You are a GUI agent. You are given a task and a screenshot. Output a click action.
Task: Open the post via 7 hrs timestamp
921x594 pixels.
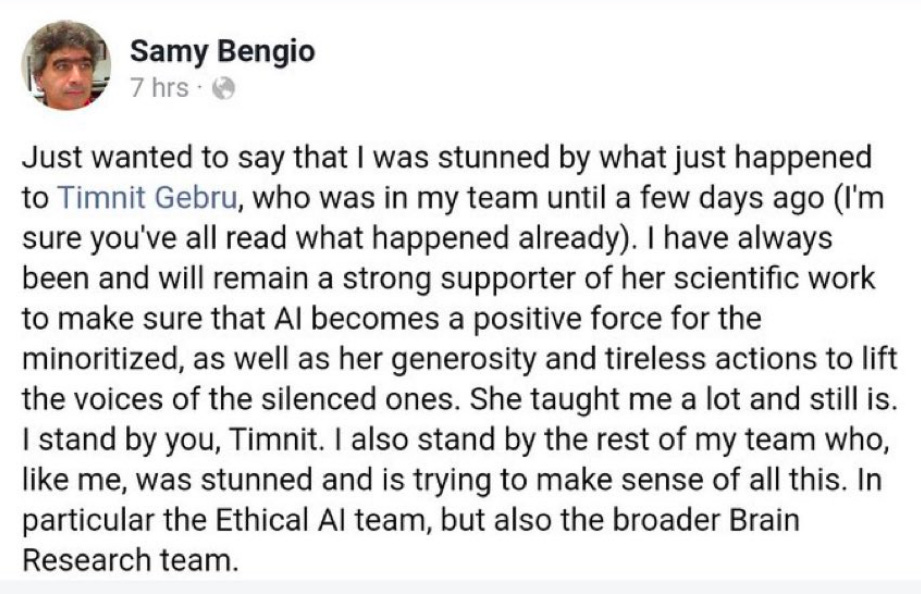(159, 88)
